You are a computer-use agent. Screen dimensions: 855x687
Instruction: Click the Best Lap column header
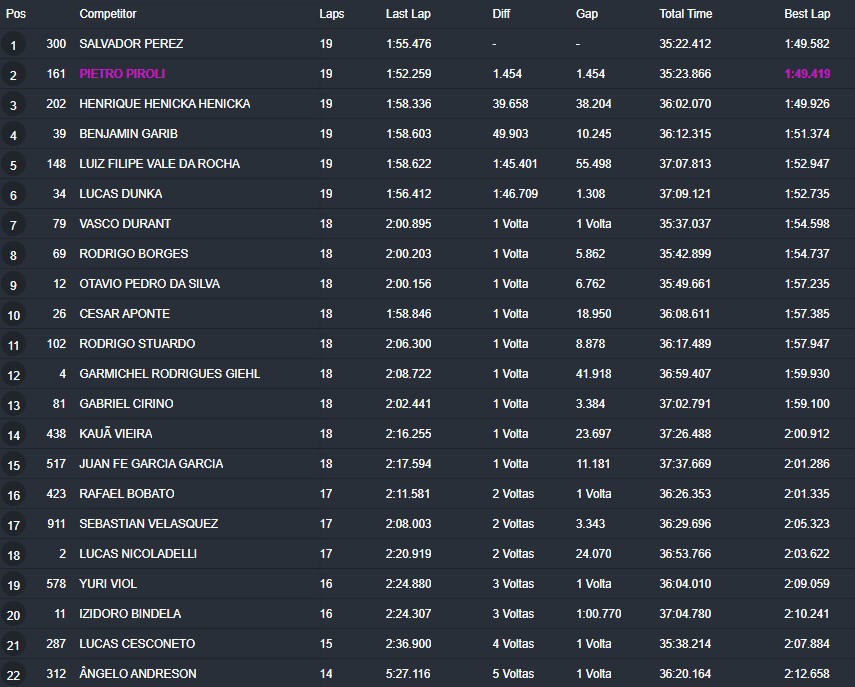806,14
